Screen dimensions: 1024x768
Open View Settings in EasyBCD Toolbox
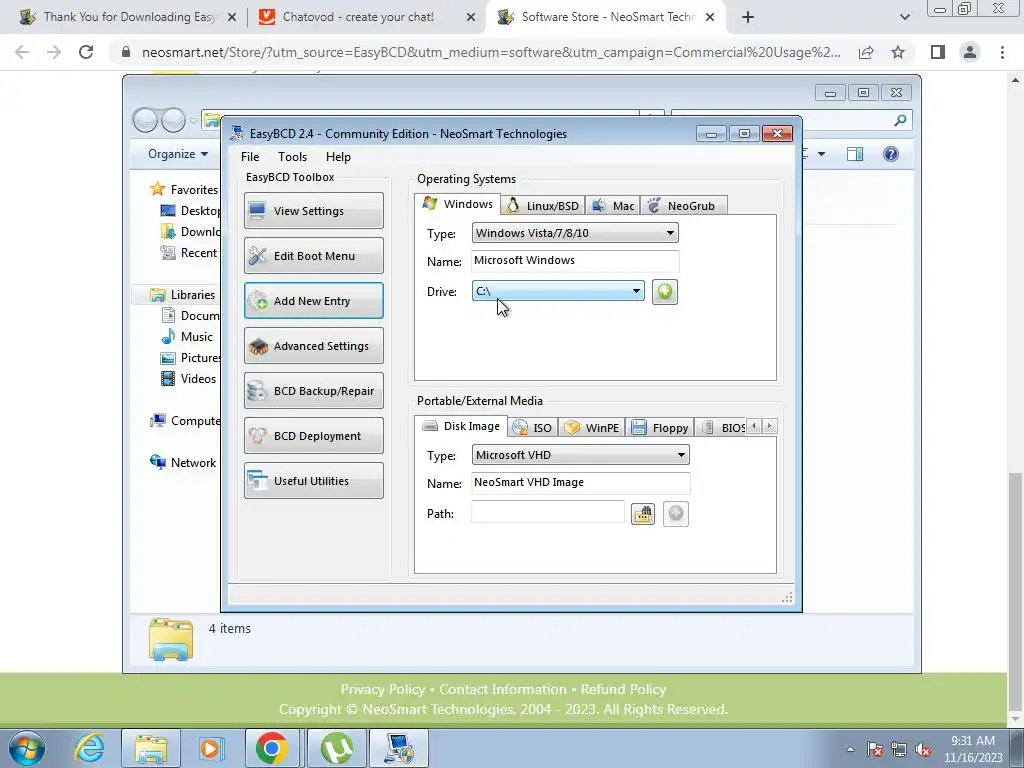[x=313, y=210]
